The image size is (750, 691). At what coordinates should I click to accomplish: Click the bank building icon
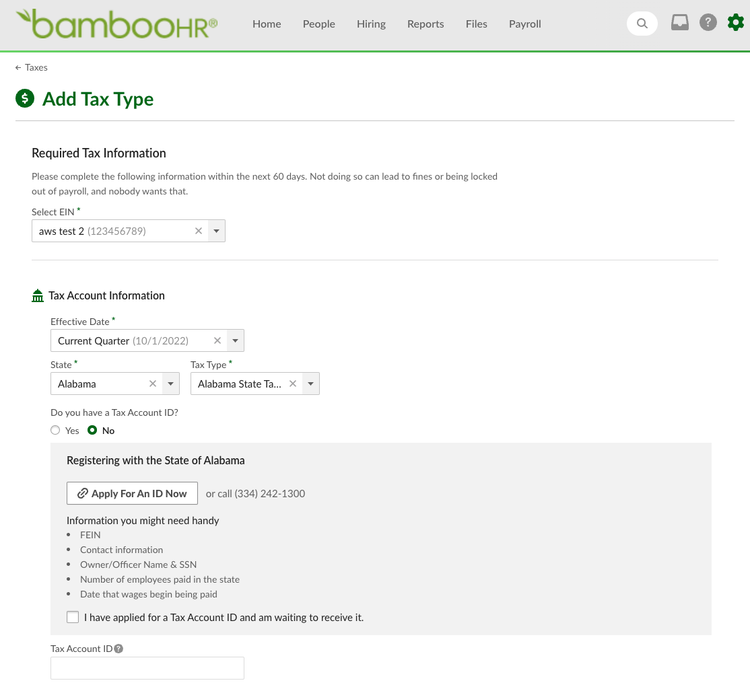(x=37, y=296)
